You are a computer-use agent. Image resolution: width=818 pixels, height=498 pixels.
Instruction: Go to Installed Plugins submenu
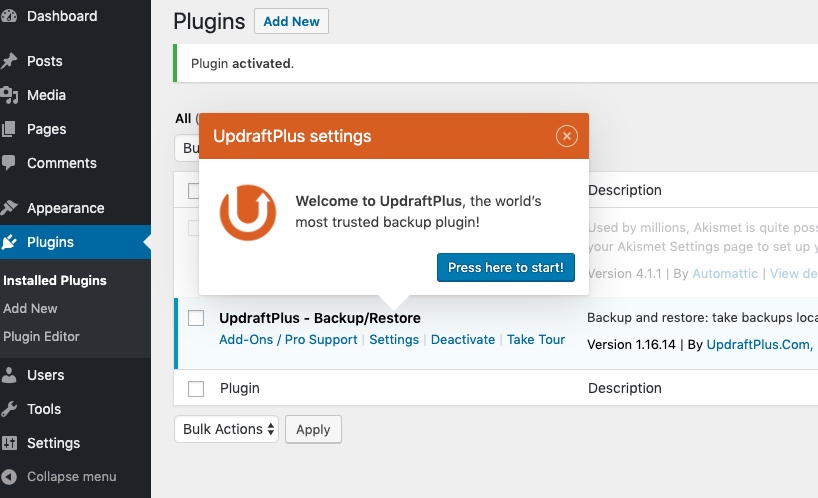pyautogui.click(x=55, y=281)
